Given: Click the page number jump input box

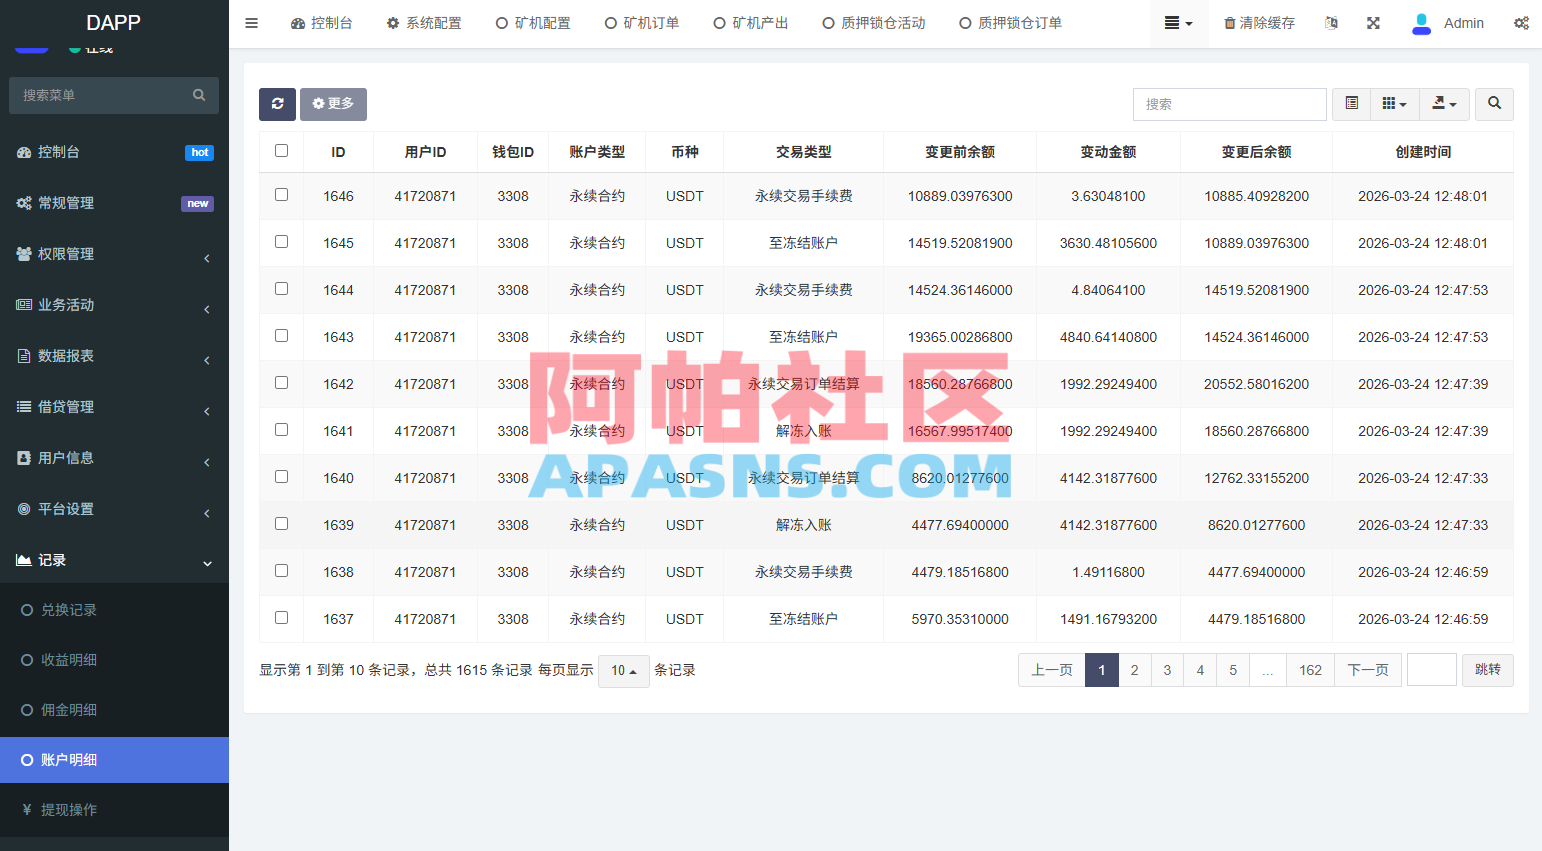Looking at the screenshot, I should point(1432,670).
